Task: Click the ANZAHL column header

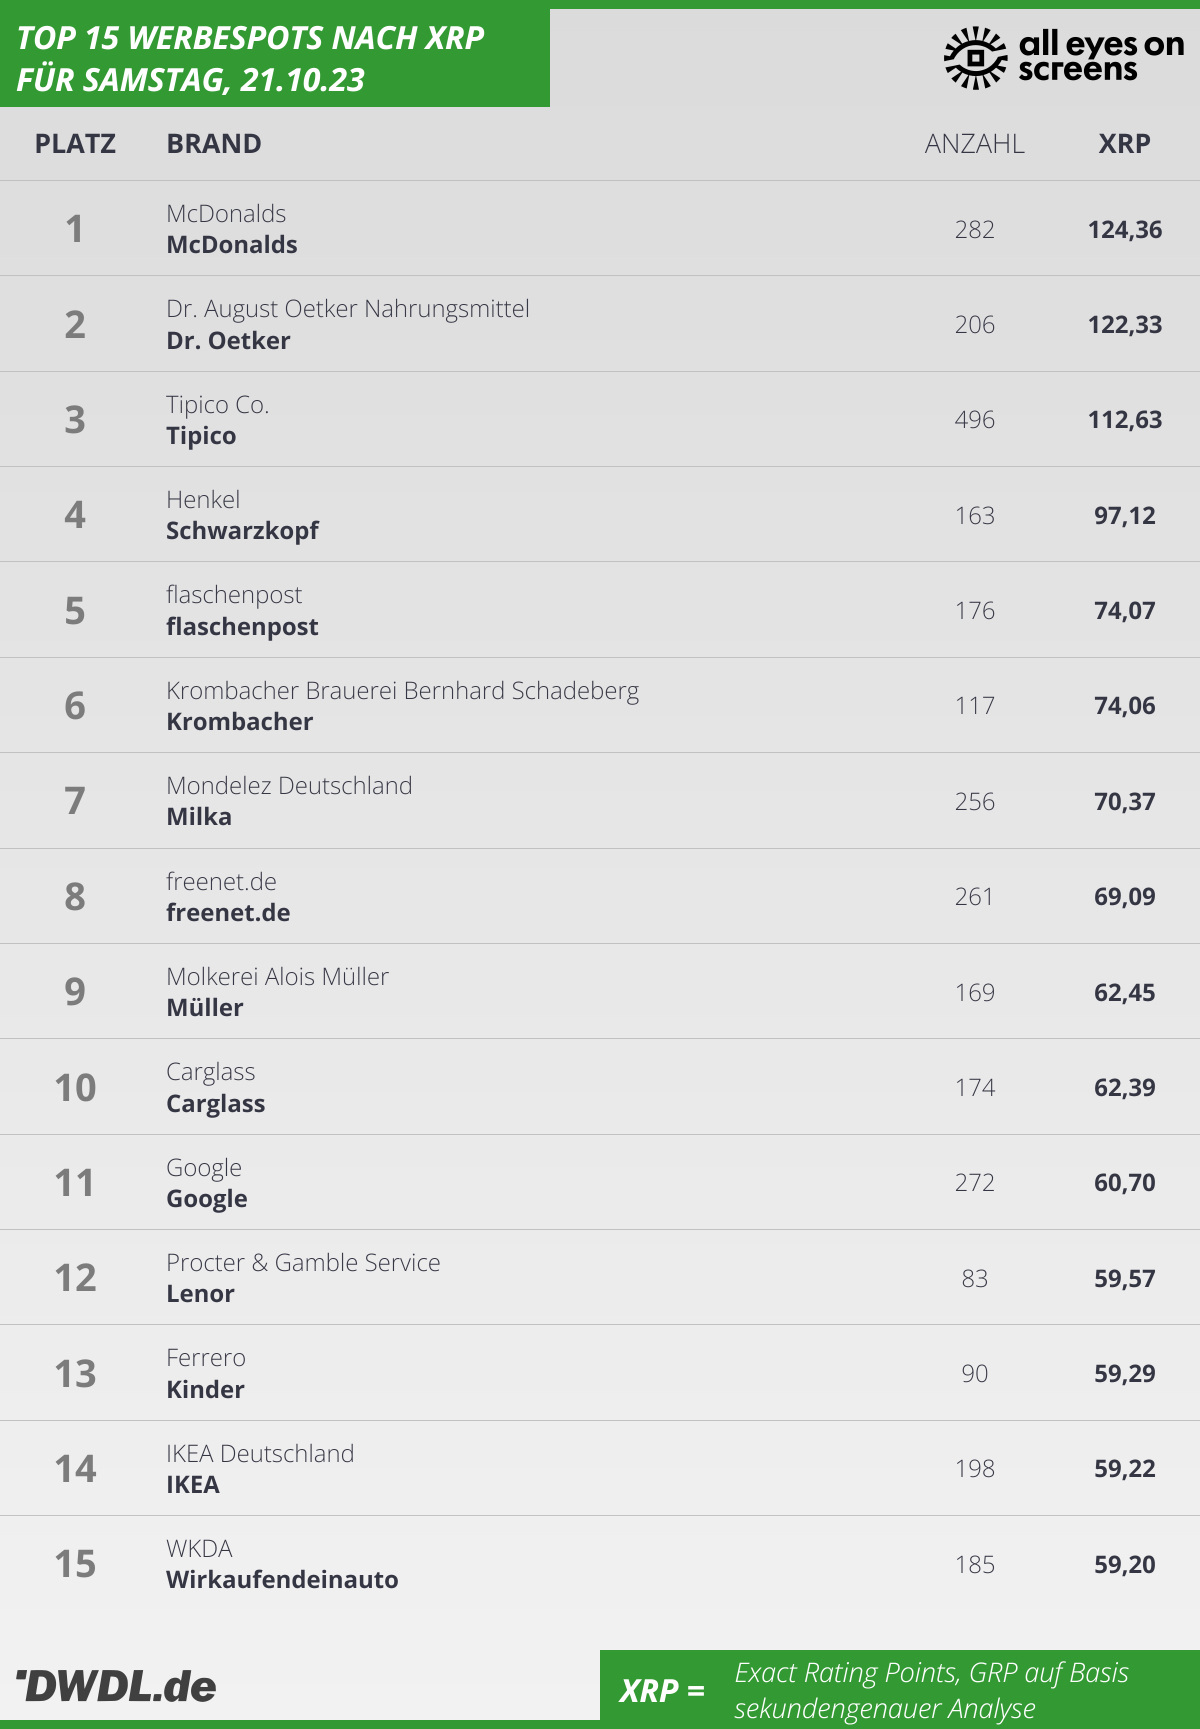Action: (974, 144)
